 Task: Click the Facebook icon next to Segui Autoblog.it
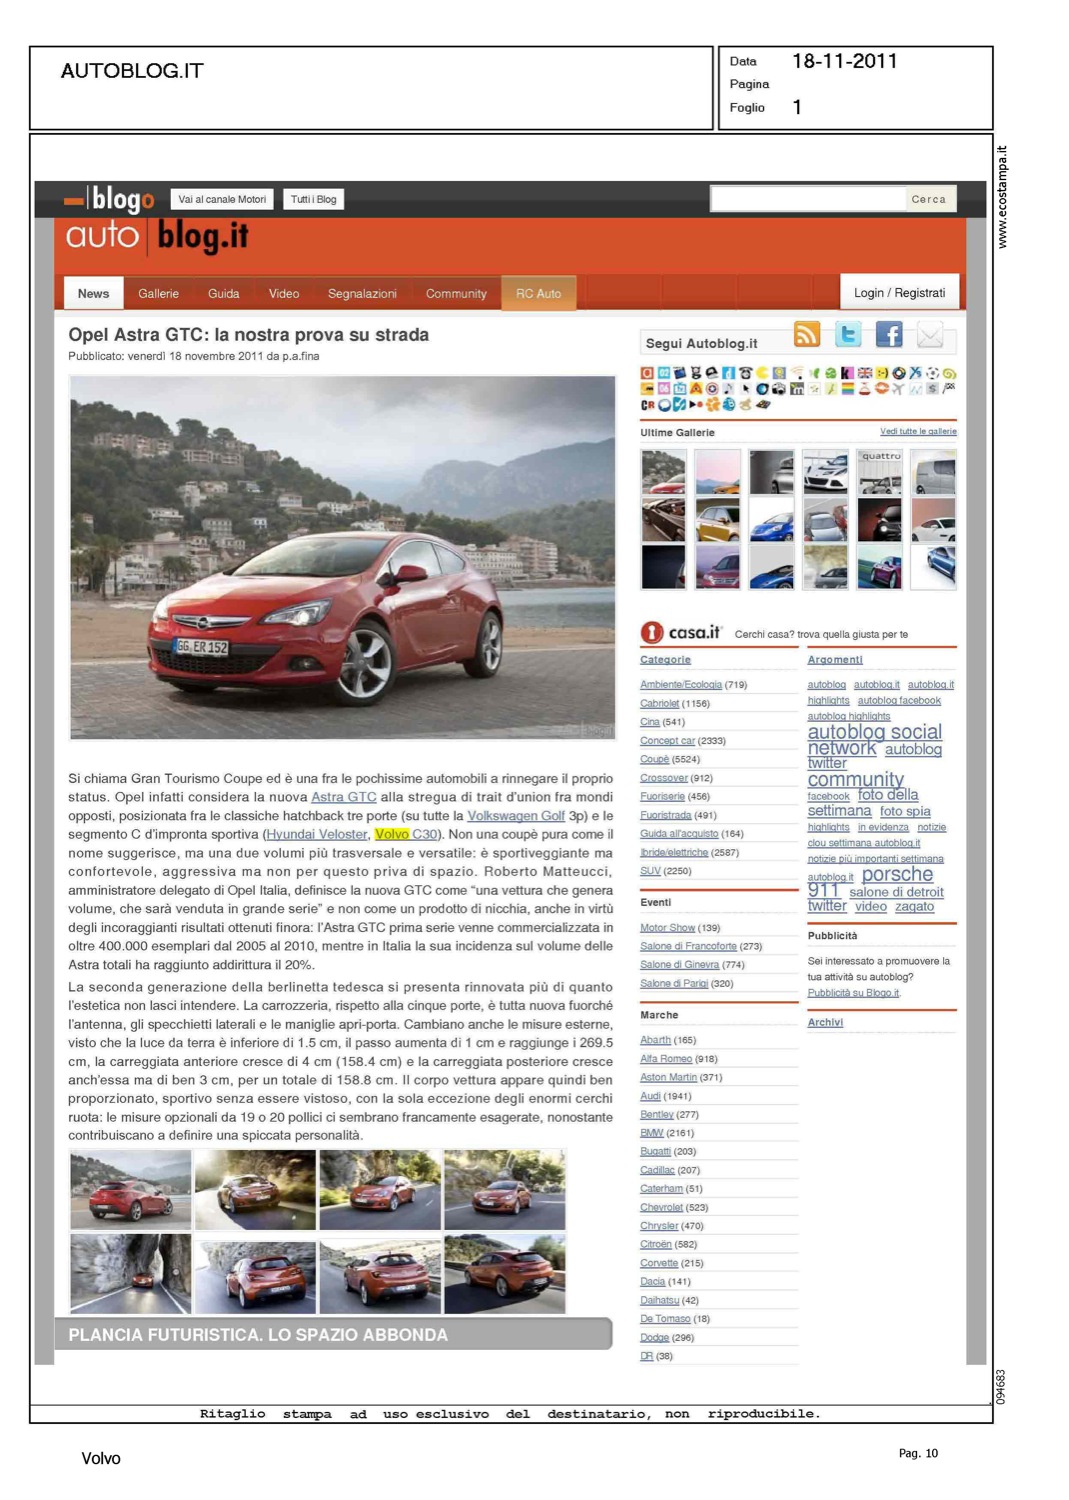(888, 335)
